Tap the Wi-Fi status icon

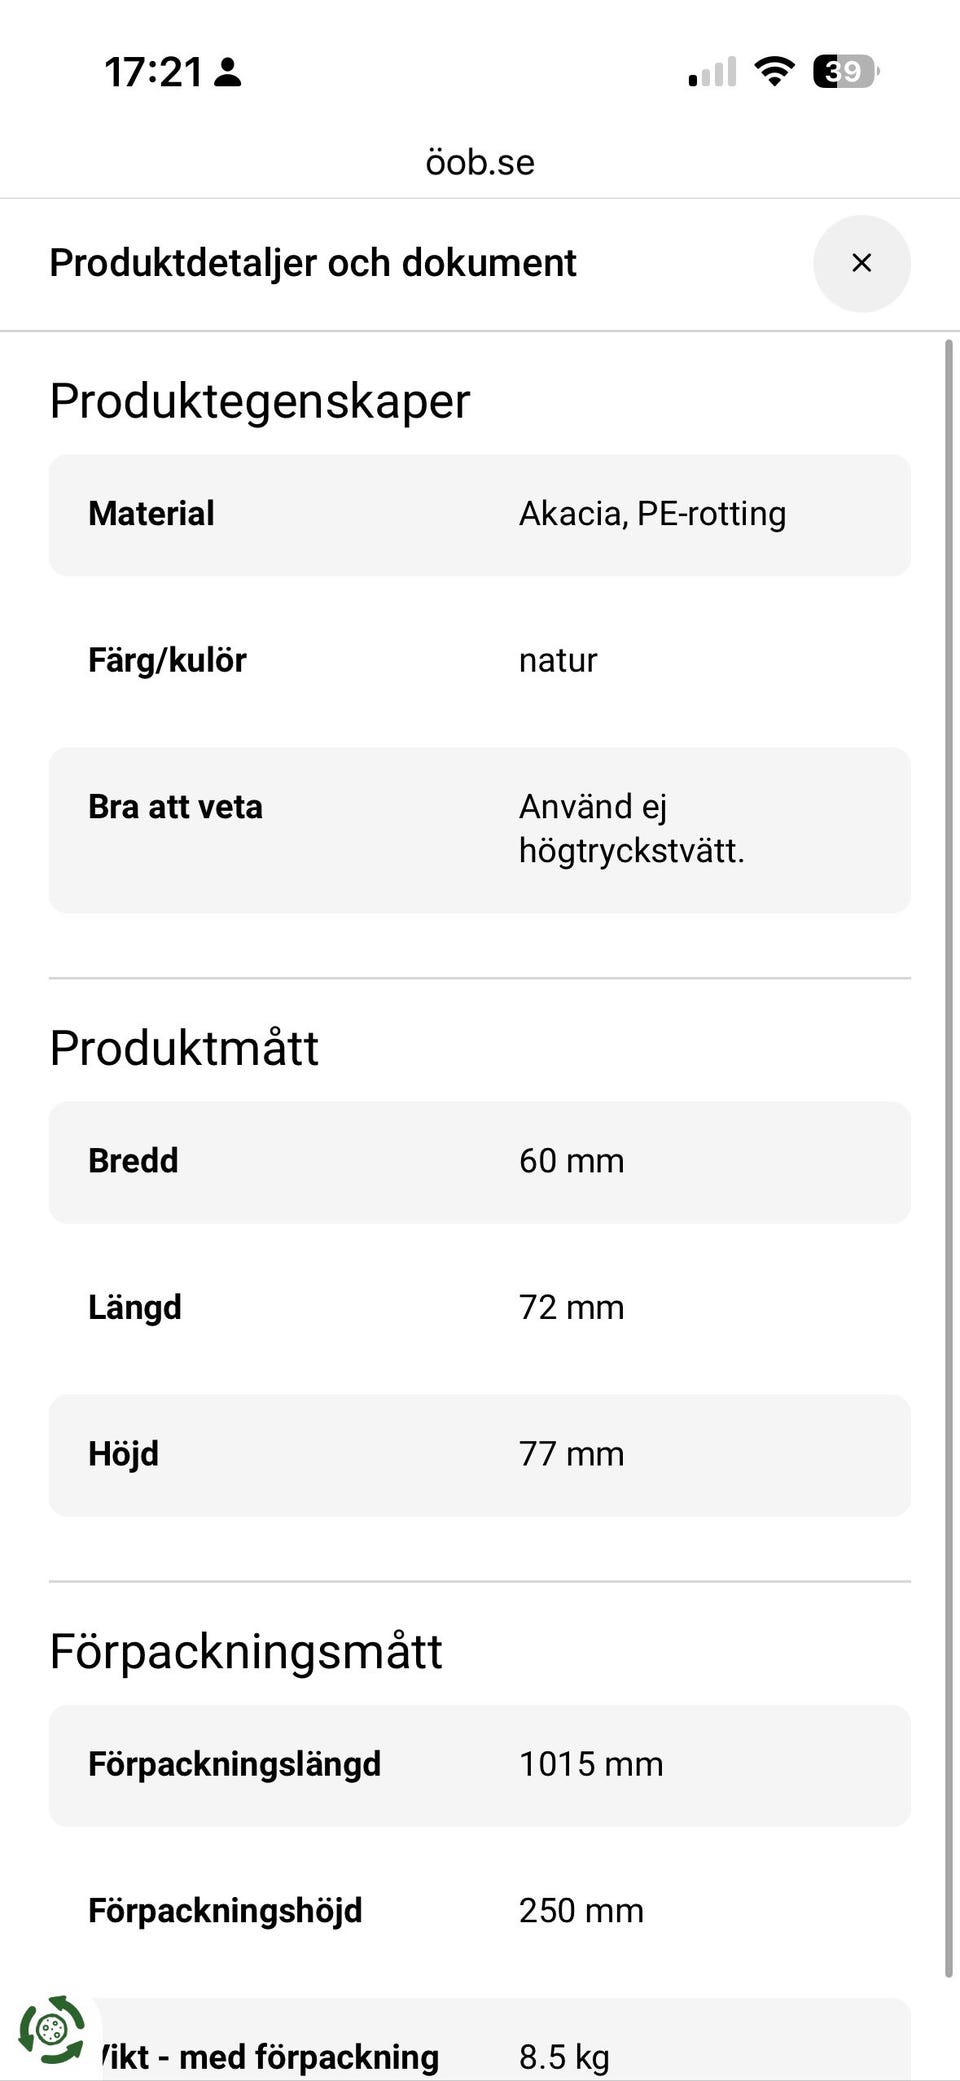(774, 72)
